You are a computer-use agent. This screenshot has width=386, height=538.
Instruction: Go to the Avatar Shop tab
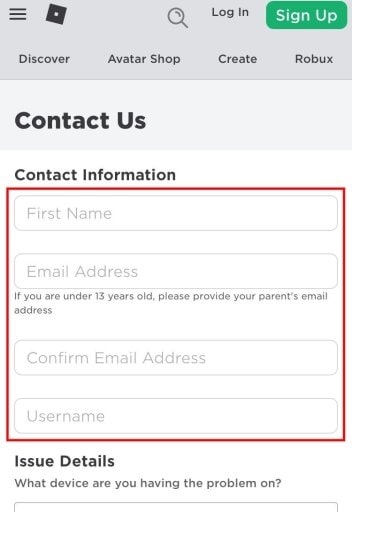[x=144, y=59]
